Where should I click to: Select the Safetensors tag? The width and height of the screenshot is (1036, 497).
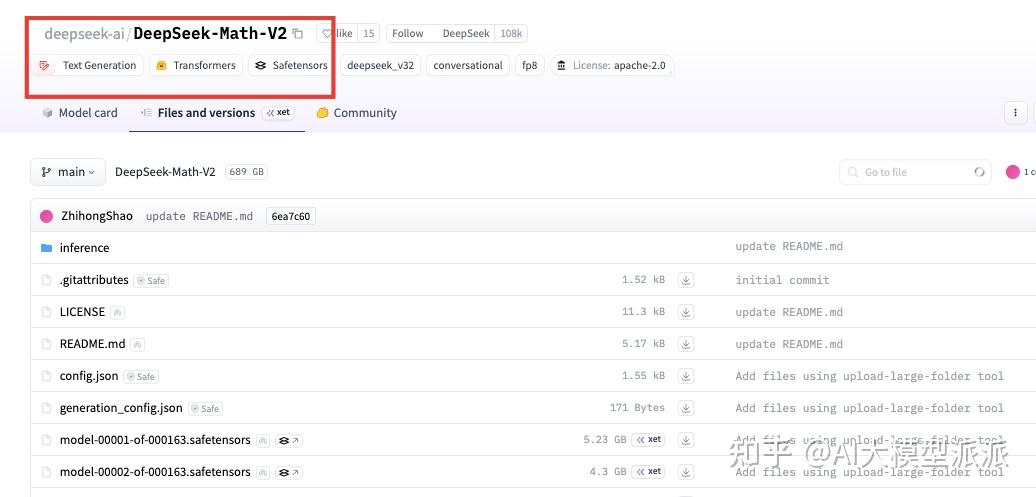point(291,65)
